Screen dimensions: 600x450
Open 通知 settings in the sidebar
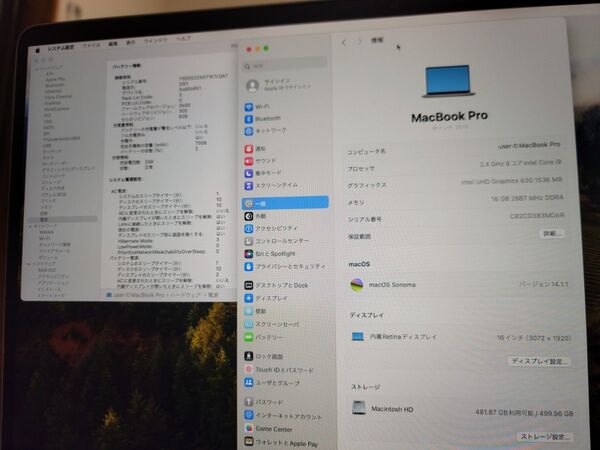[255, 148]
